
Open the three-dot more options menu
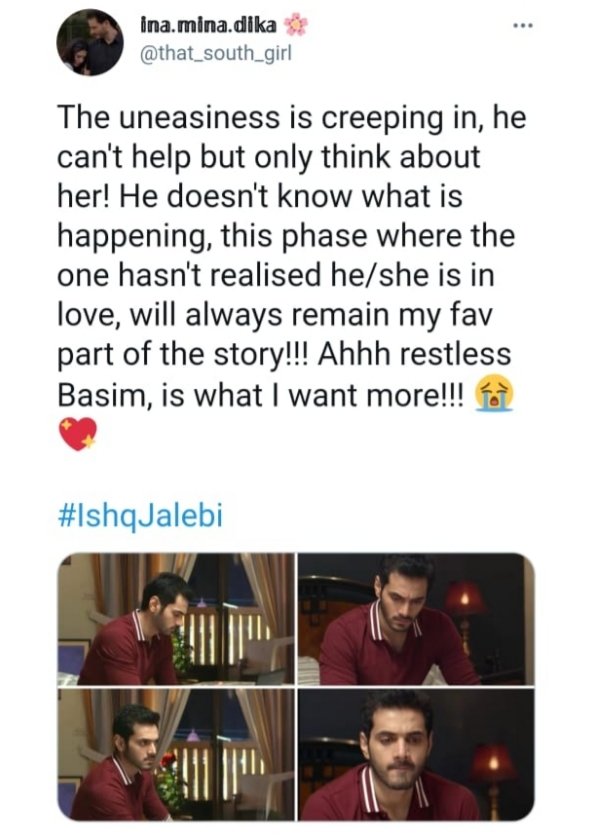tap(522, 26)
